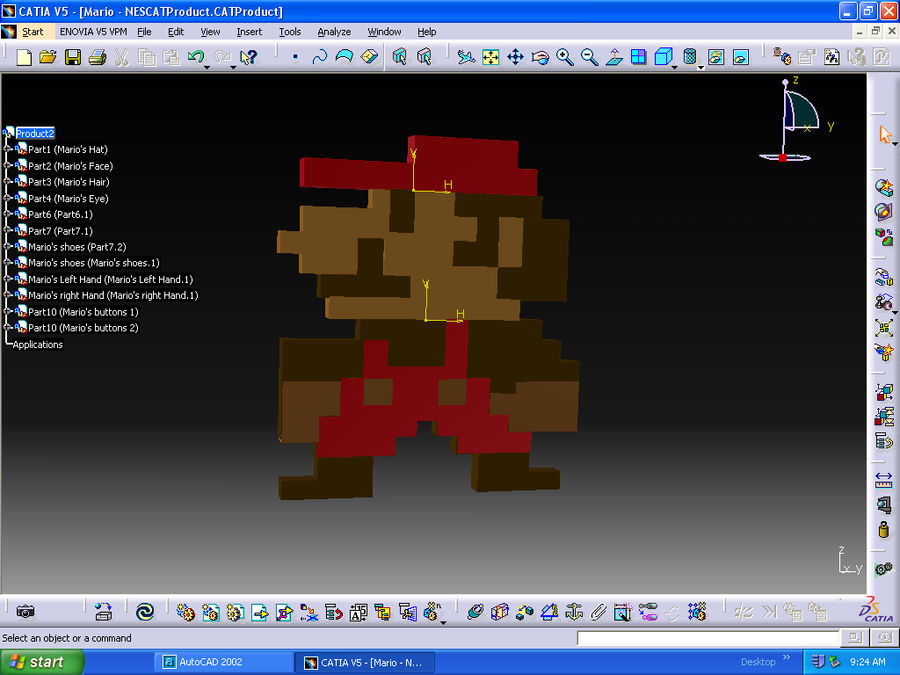Open the Insert menu
The height and width of the screenshot is (675, 900).
pyautogui.click(x=249, y=32)
